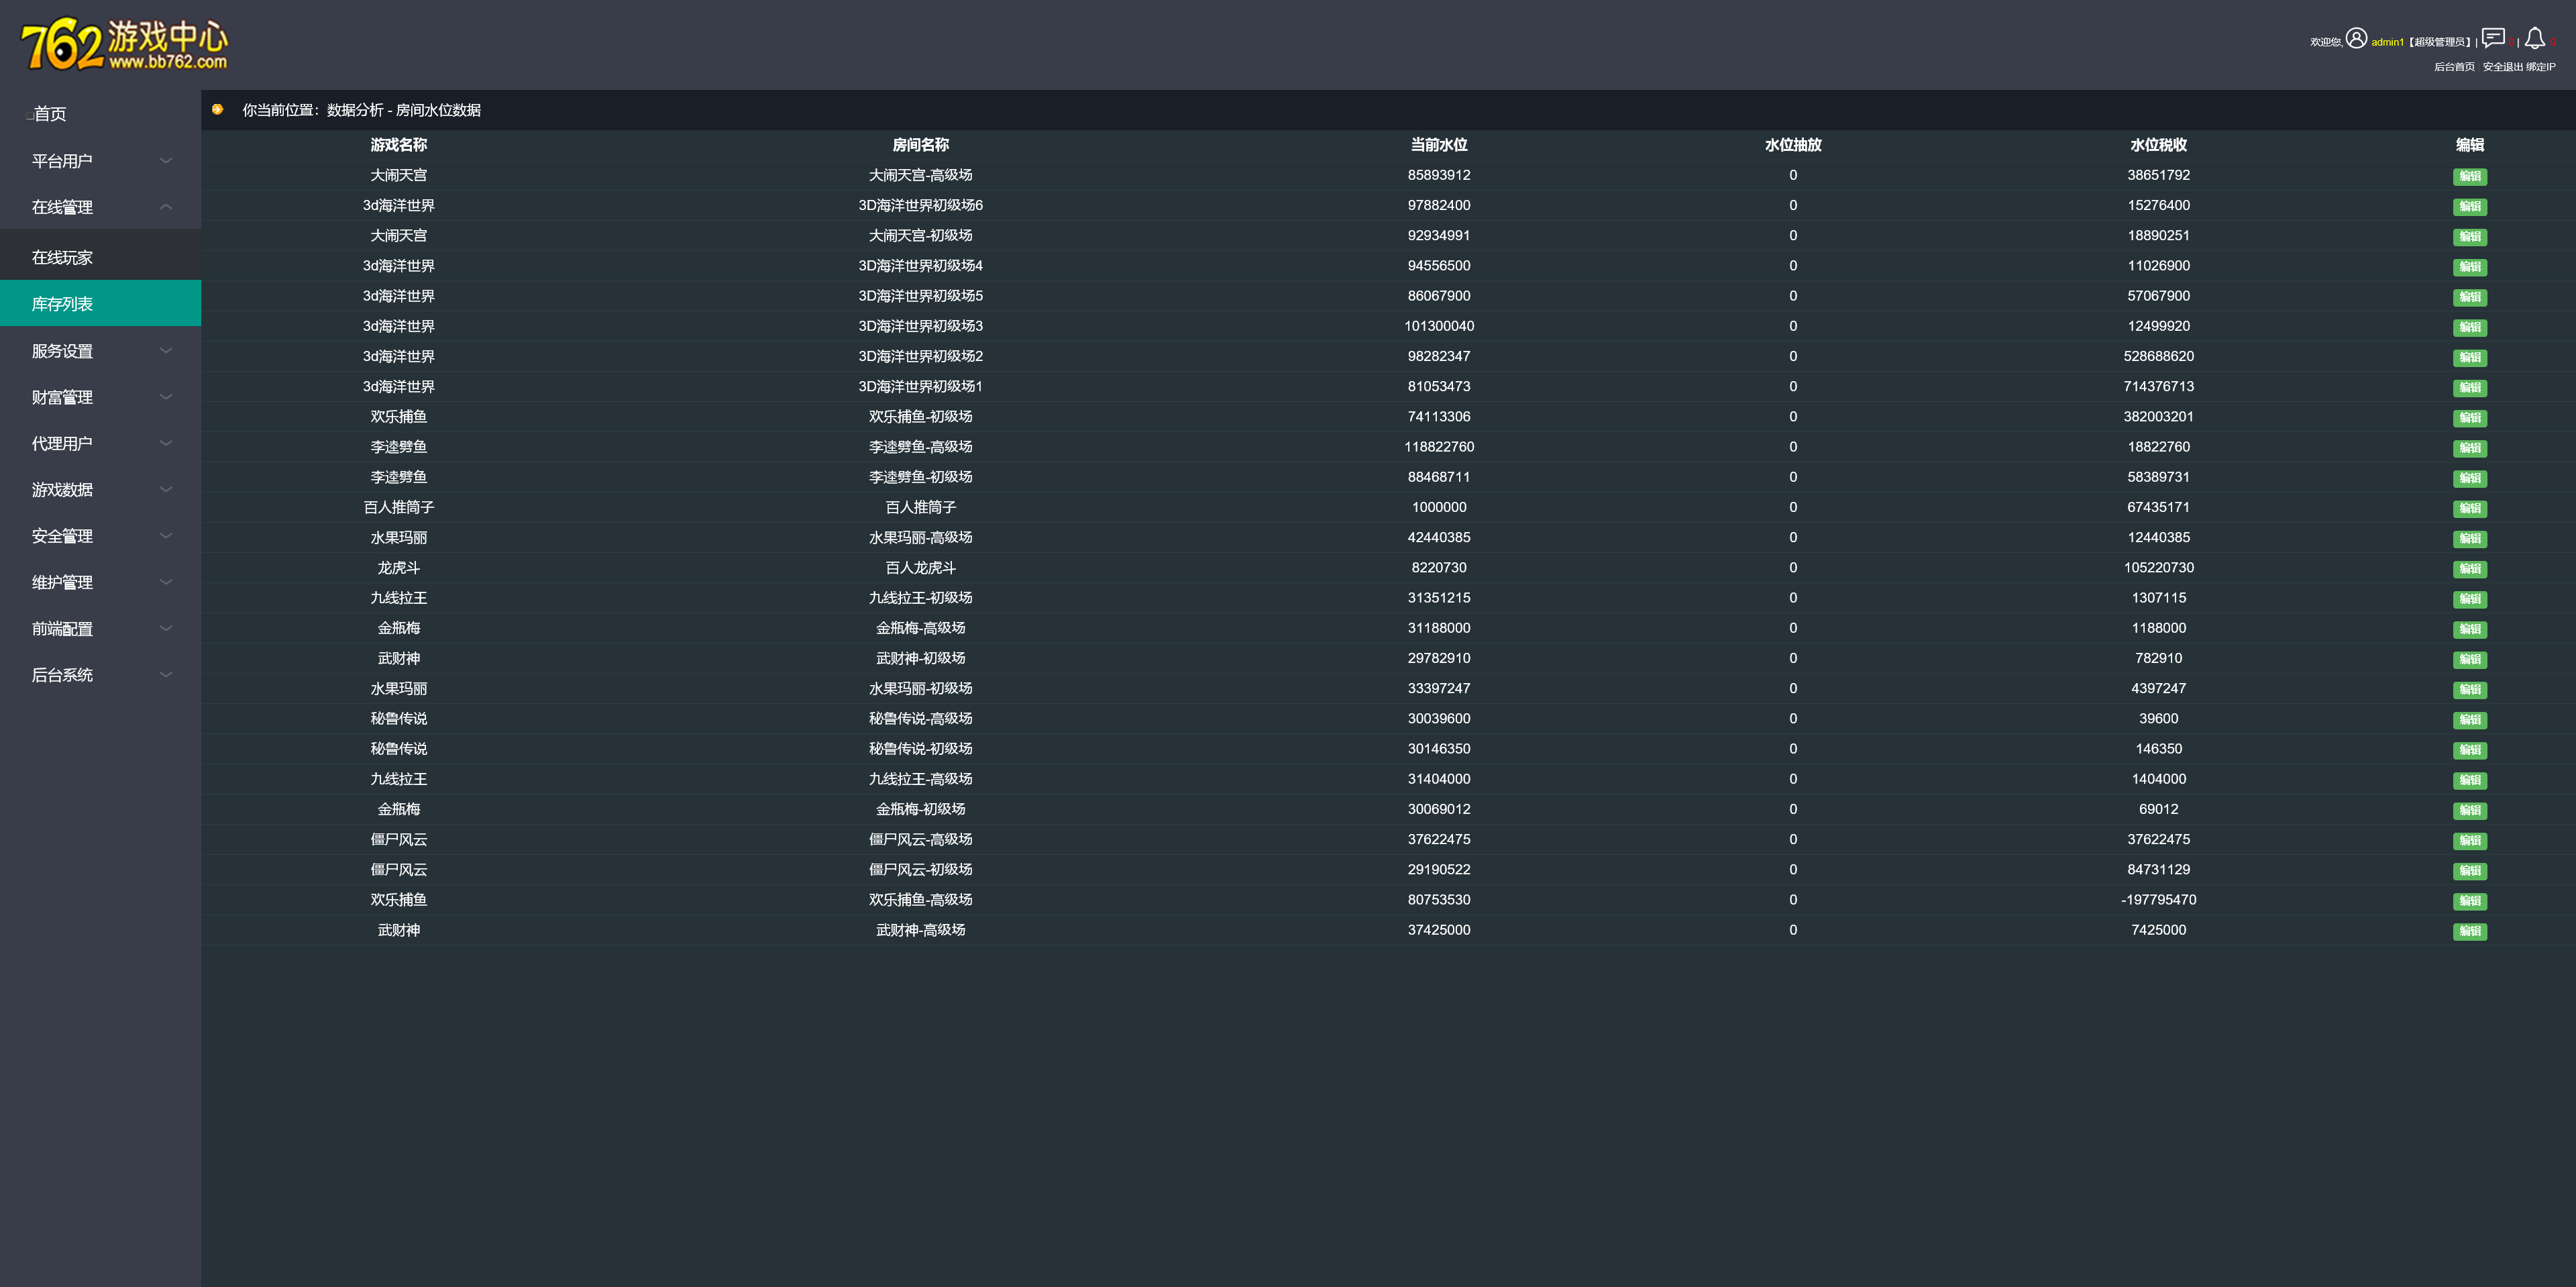Collapse the 在线管理 menu arrow

(166, 207)
